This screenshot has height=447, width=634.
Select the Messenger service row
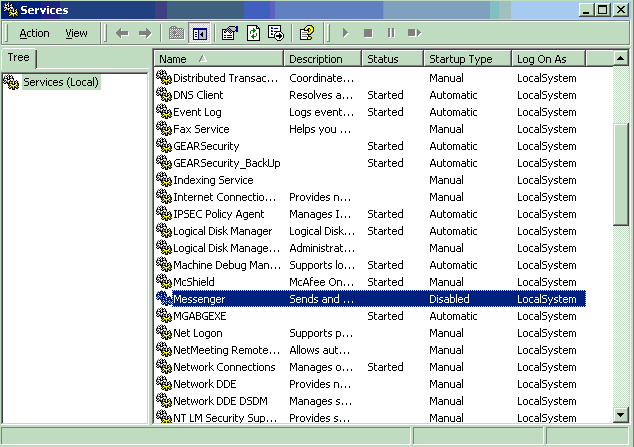199,299
